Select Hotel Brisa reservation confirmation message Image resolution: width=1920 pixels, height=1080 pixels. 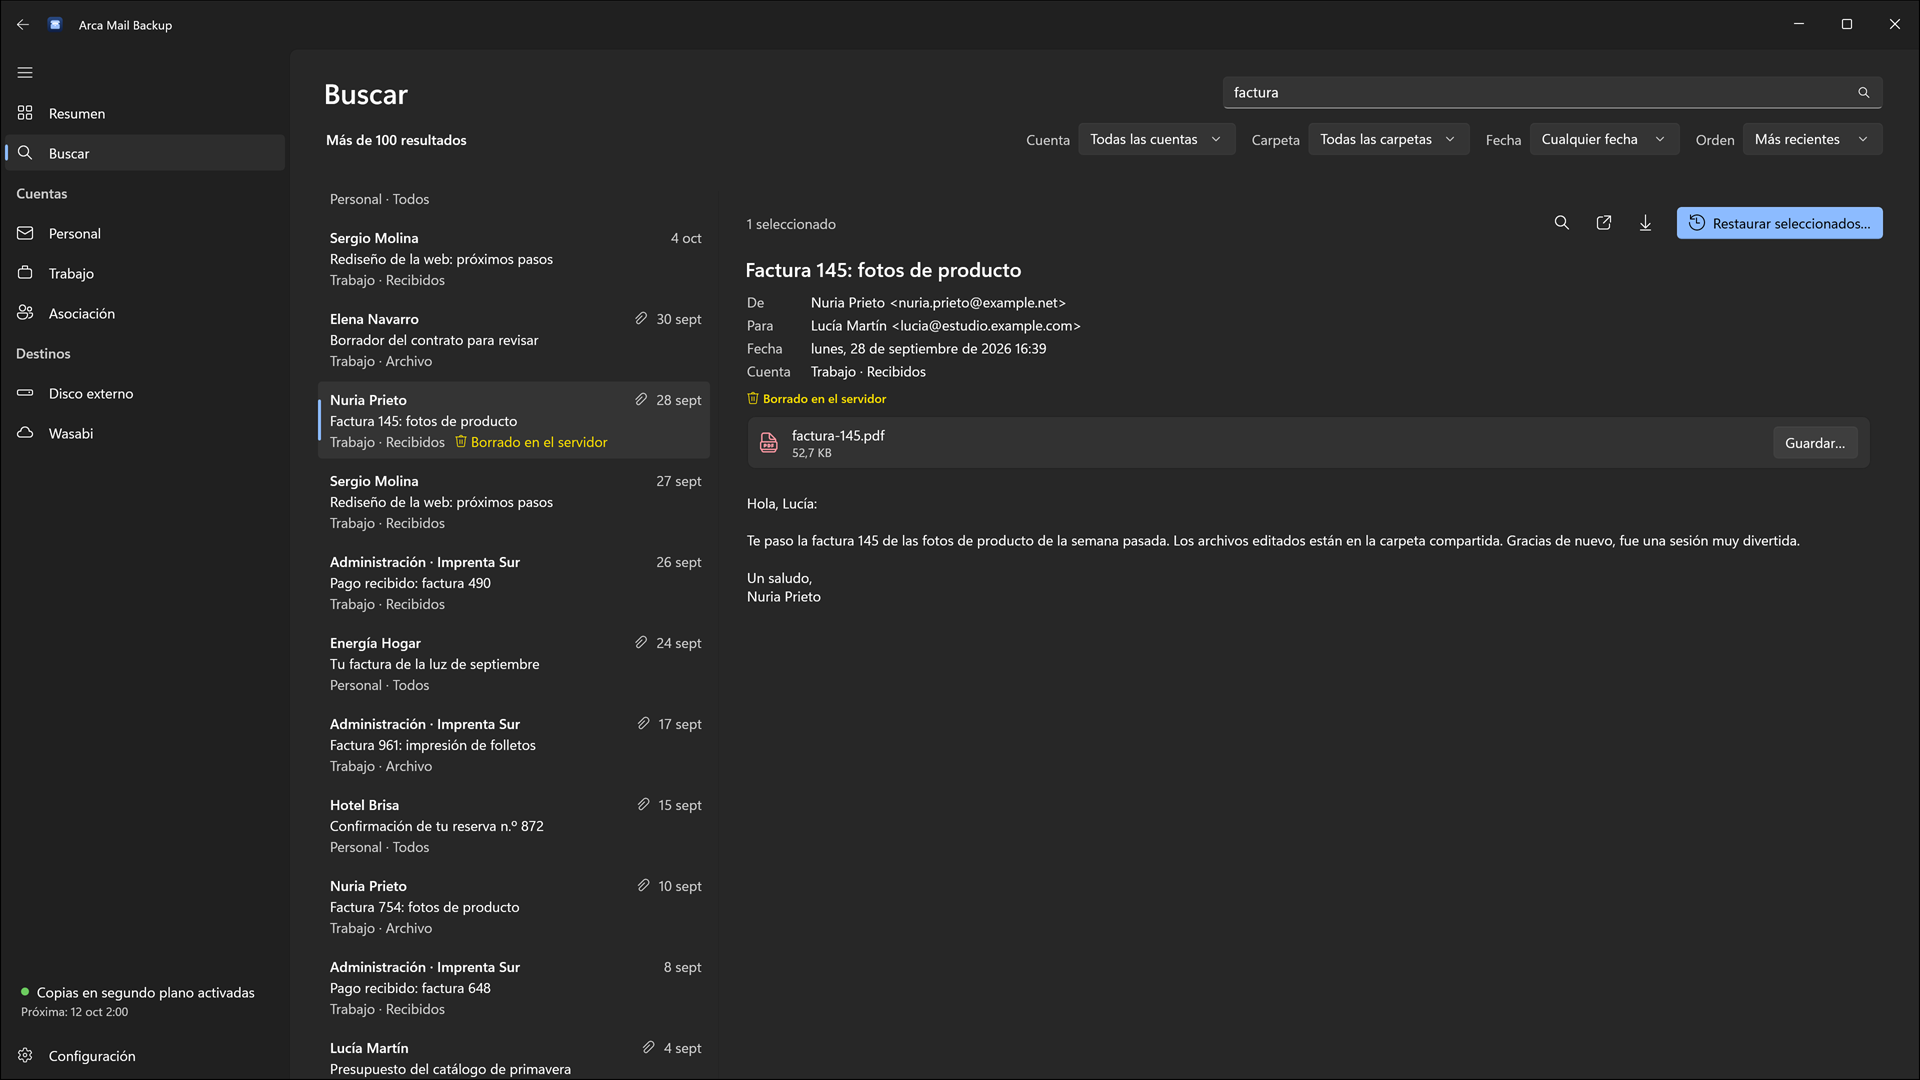tap(514, 826)
